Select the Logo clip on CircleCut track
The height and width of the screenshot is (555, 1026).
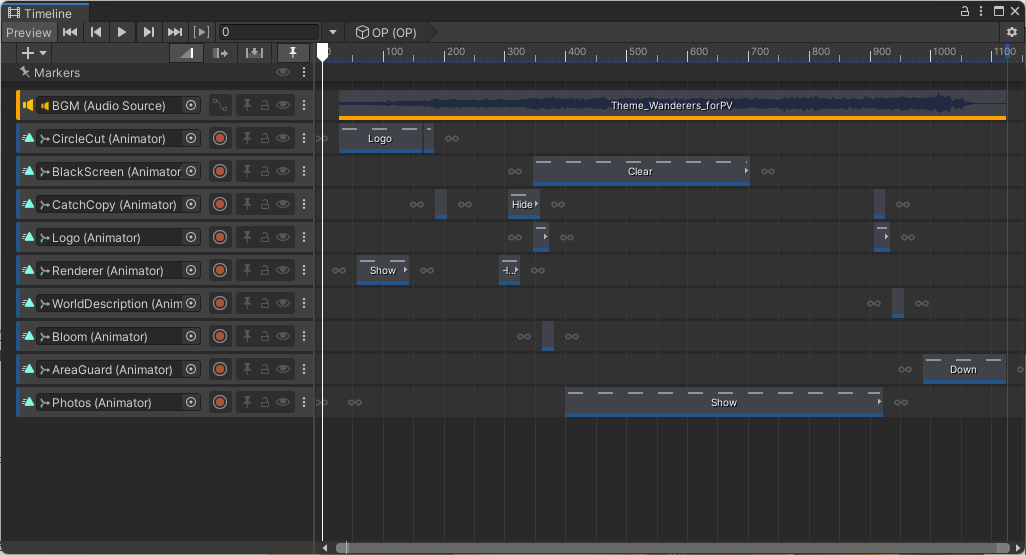[380, 138]
